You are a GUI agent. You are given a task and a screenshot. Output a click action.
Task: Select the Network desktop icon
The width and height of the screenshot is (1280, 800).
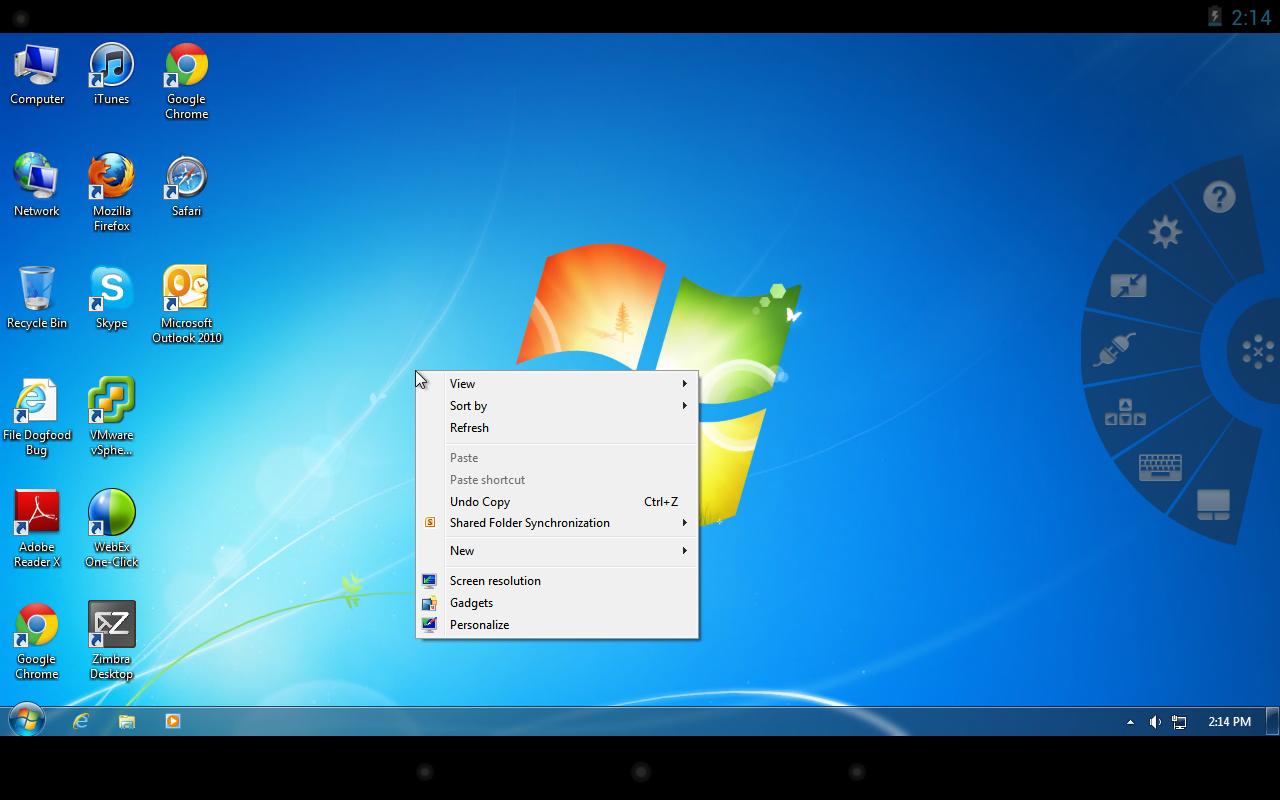pyautogui.click(x=37, y=186)
